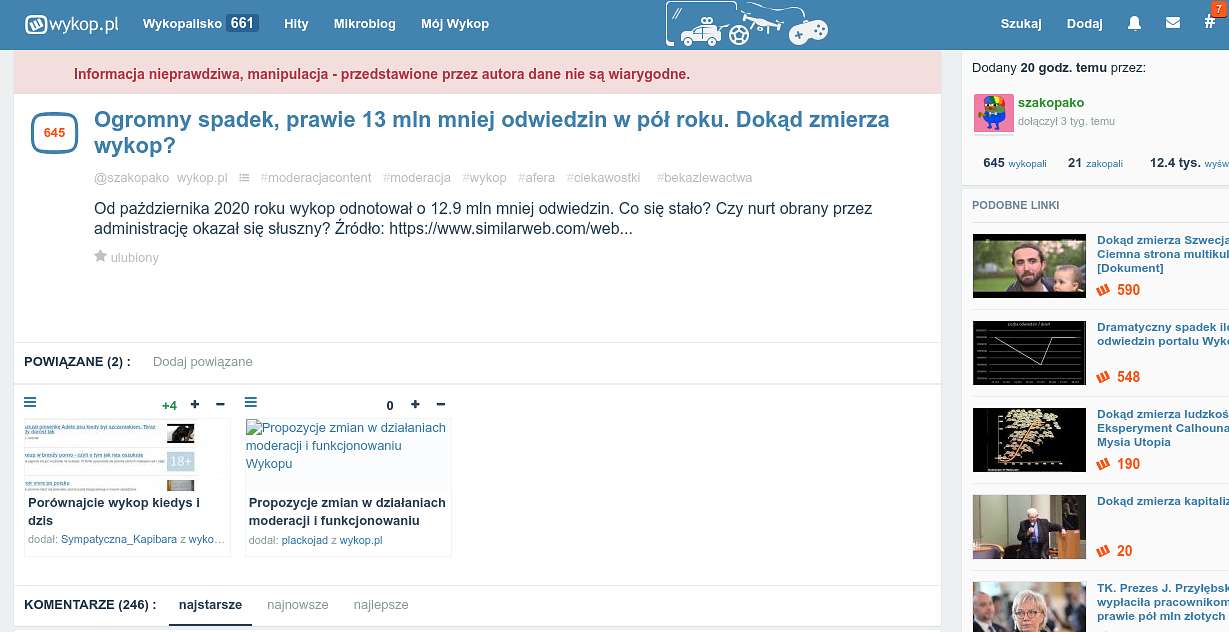The image size is (1229, 632).
Task: Open Szukaj search in header
Action: (x=1021, y=23)
